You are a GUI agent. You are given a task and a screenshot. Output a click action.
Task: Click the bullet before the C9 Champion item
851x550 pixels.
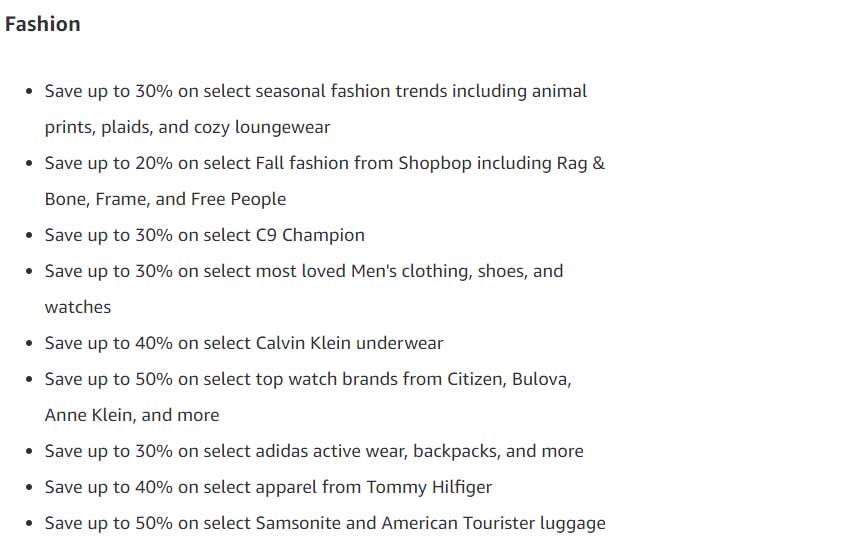pos(29,236)
